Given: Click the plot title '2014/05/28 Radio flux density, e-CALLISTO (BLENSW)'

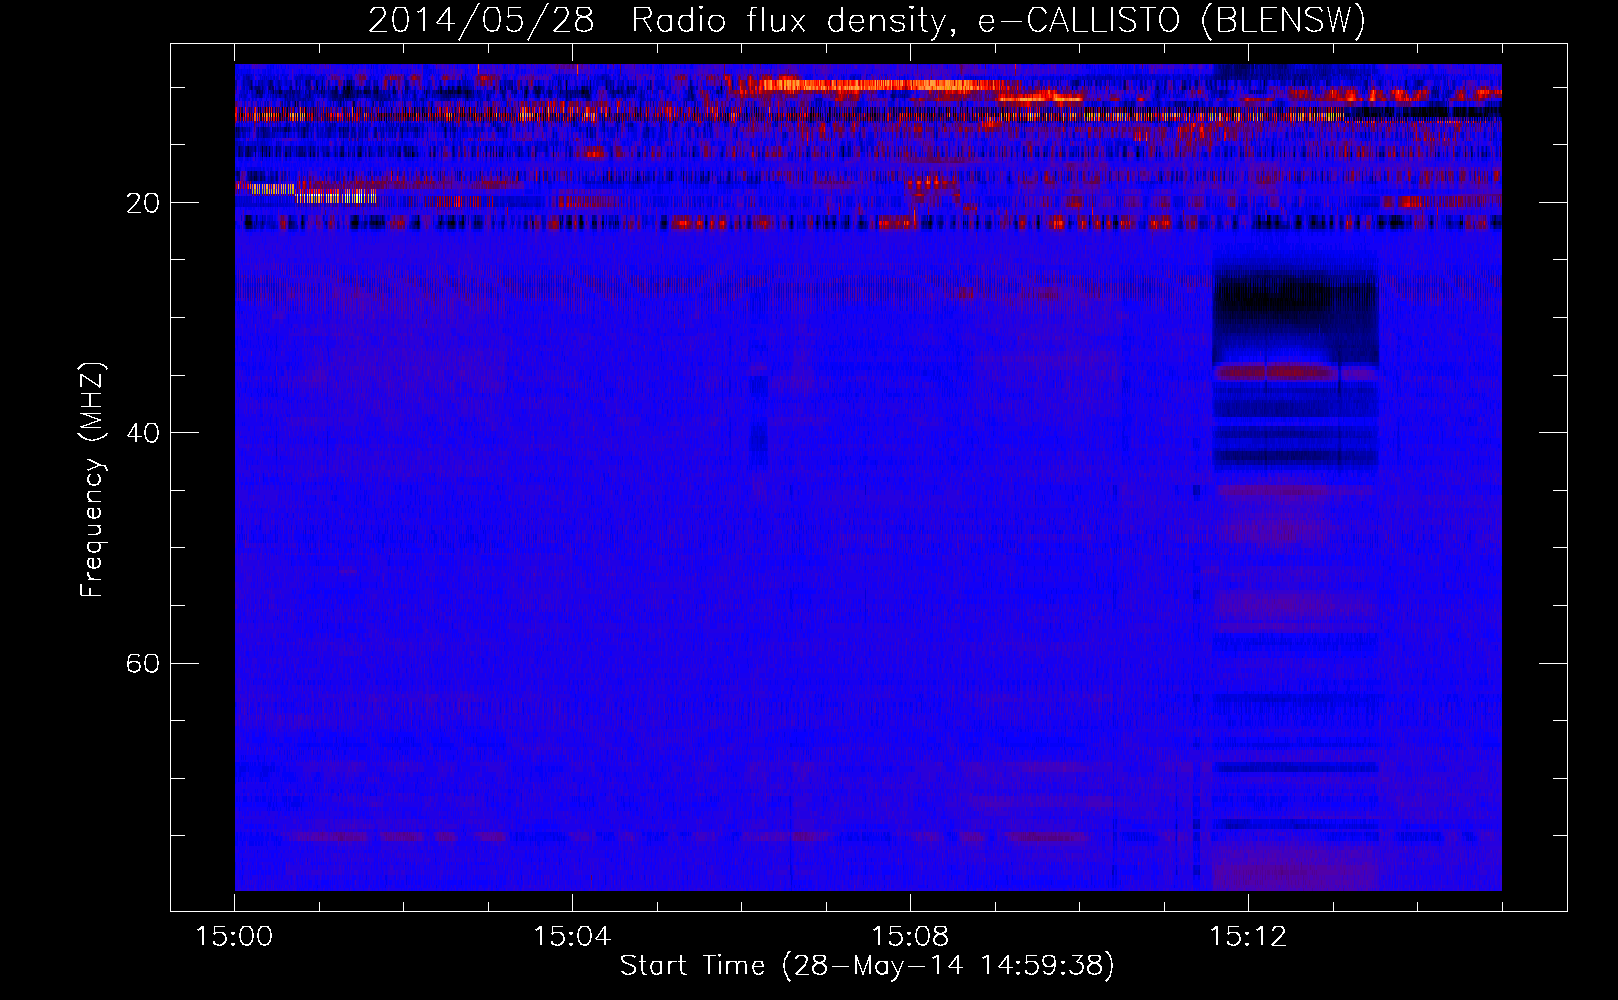Looking at the screenshot, I should coord(867,20).
